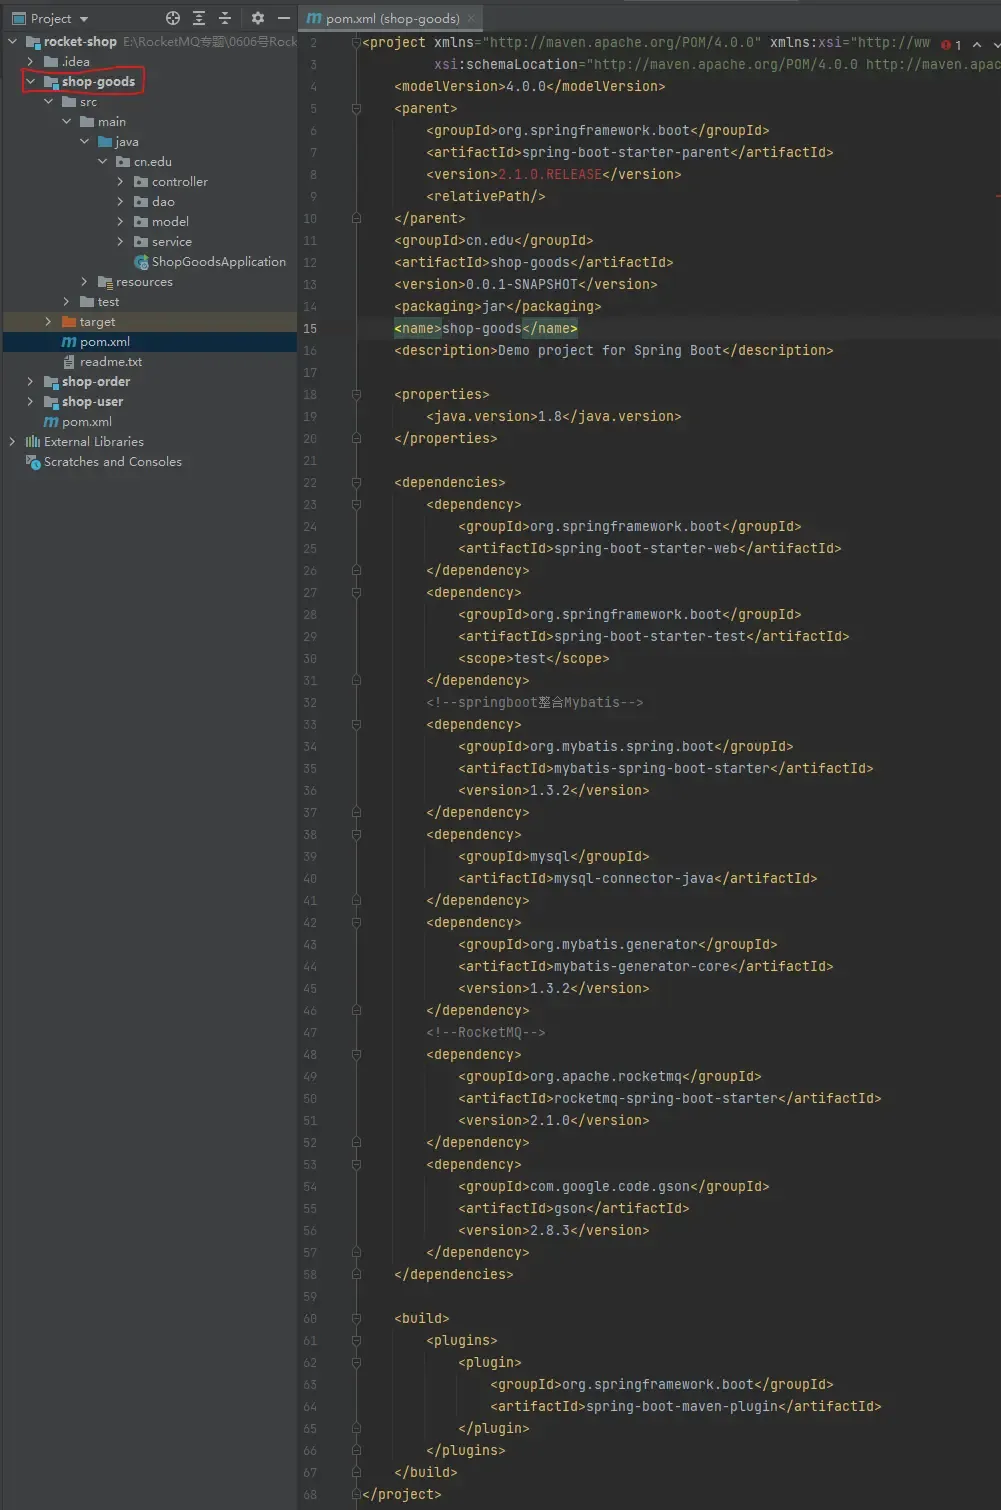Viewport: 1001px width, 1510px height.
Task: Expand the target folder
Action: pos(48,322)
